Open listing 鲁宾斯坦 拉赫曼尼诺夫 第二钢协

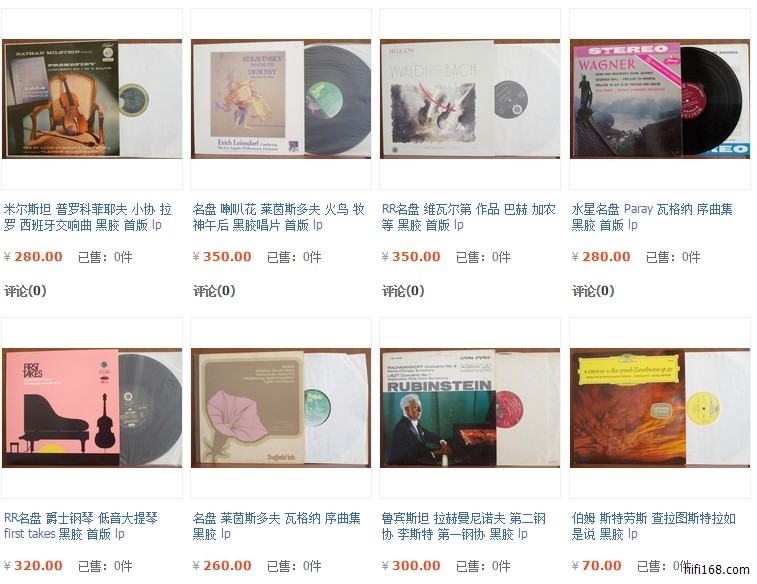[463, 526]
